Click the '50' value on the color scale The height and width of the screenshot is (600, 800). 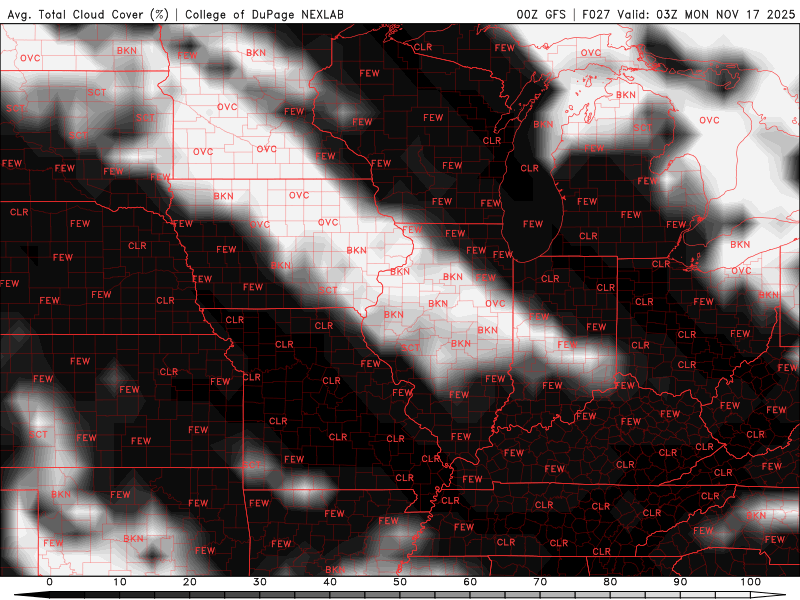[x=400, y=582]
